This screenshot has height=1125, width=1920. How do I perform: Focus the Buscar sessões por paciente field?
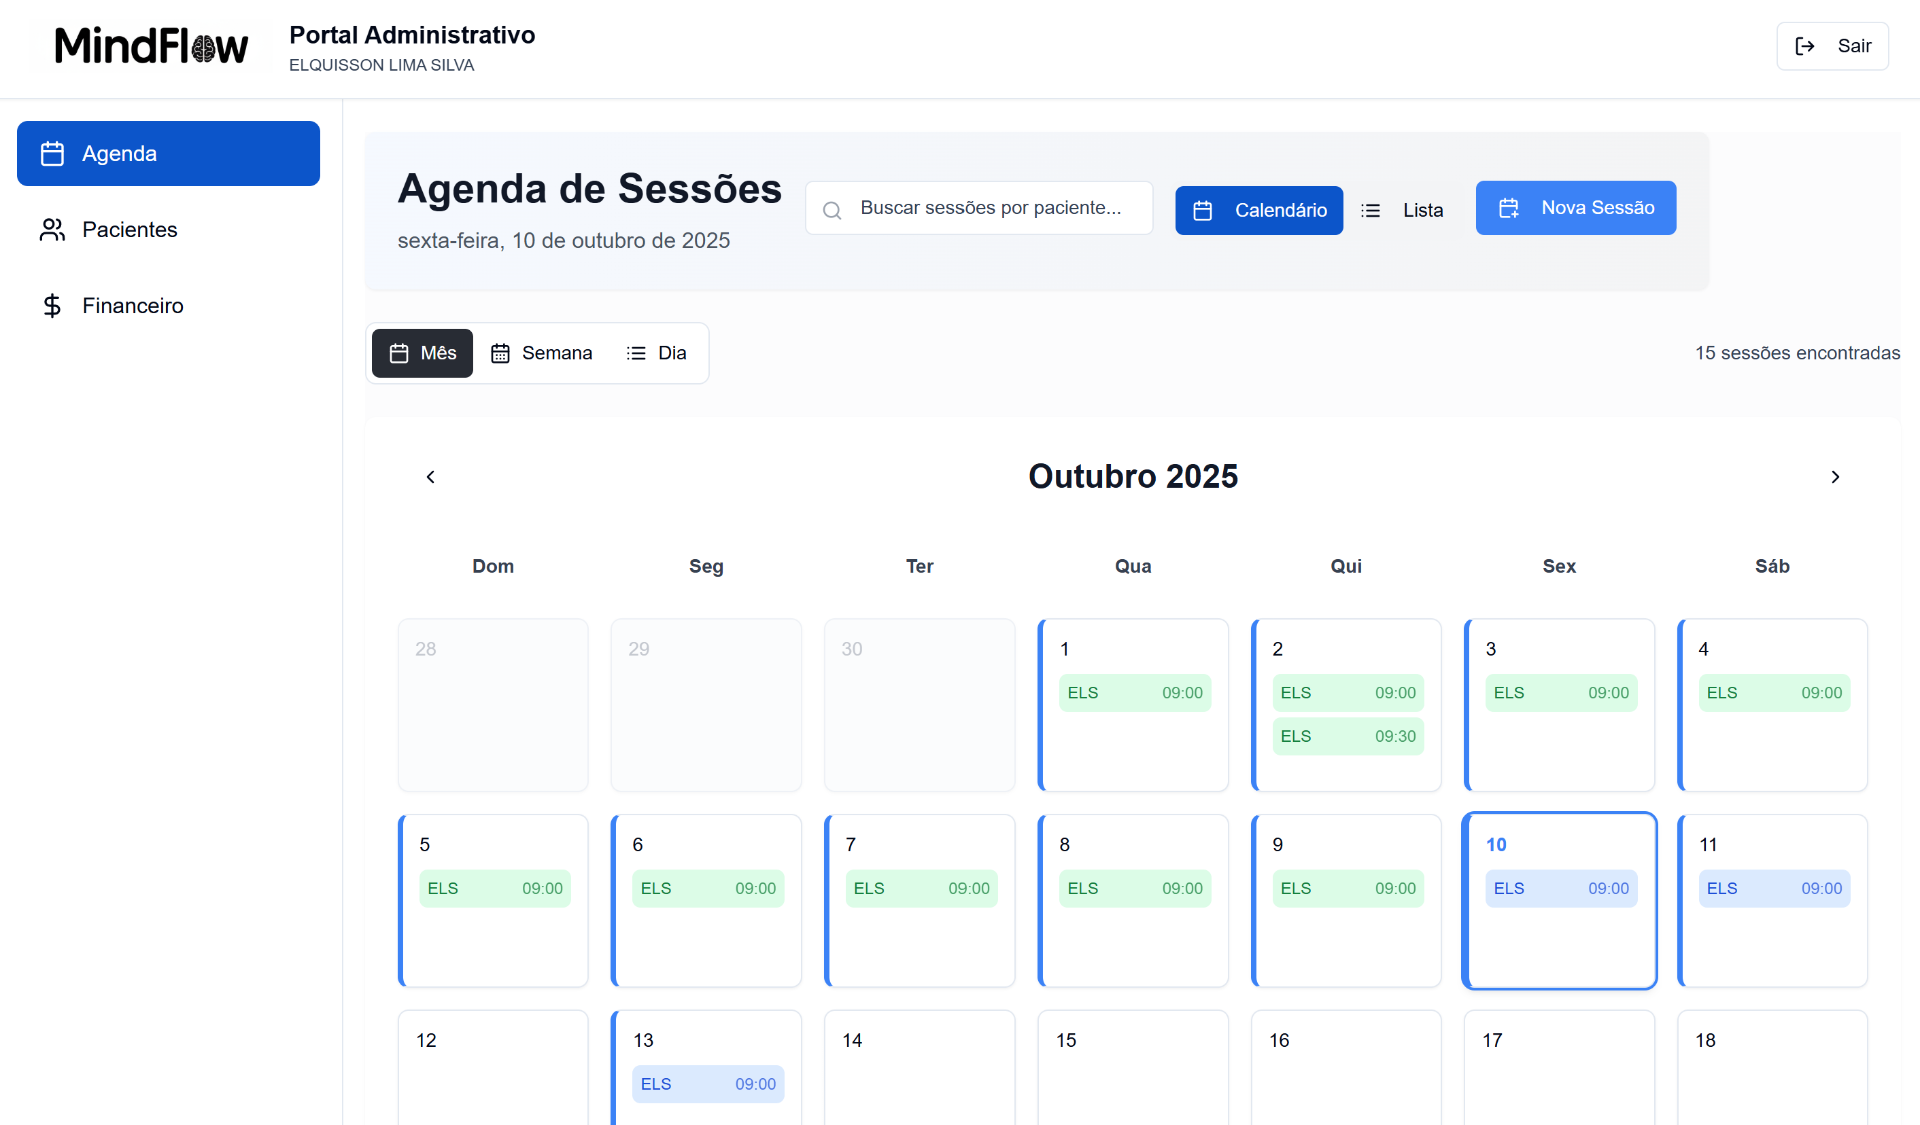click(x=990, y=208)
